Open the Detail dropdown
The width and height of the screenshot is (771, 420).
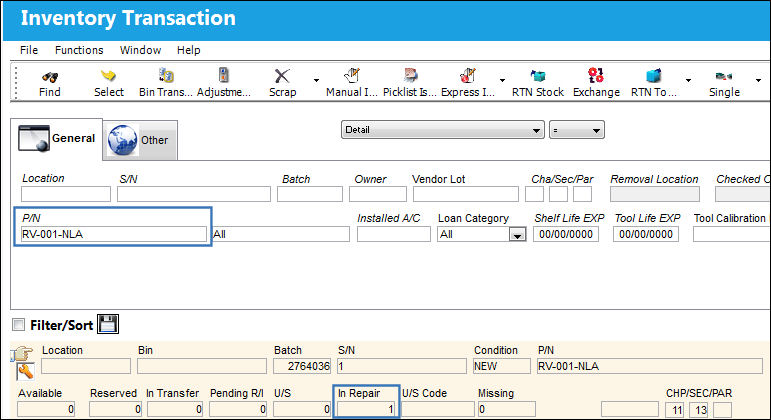(x=443, y=130)
